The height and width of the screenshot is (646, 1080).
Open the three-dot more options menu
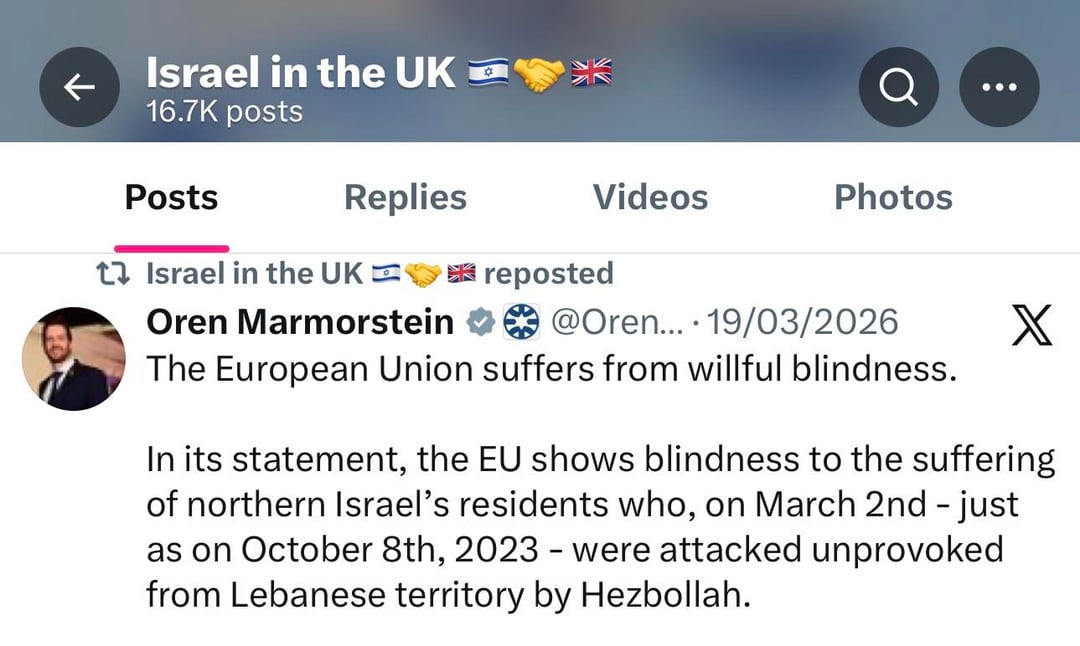click(x=999, y=88)
